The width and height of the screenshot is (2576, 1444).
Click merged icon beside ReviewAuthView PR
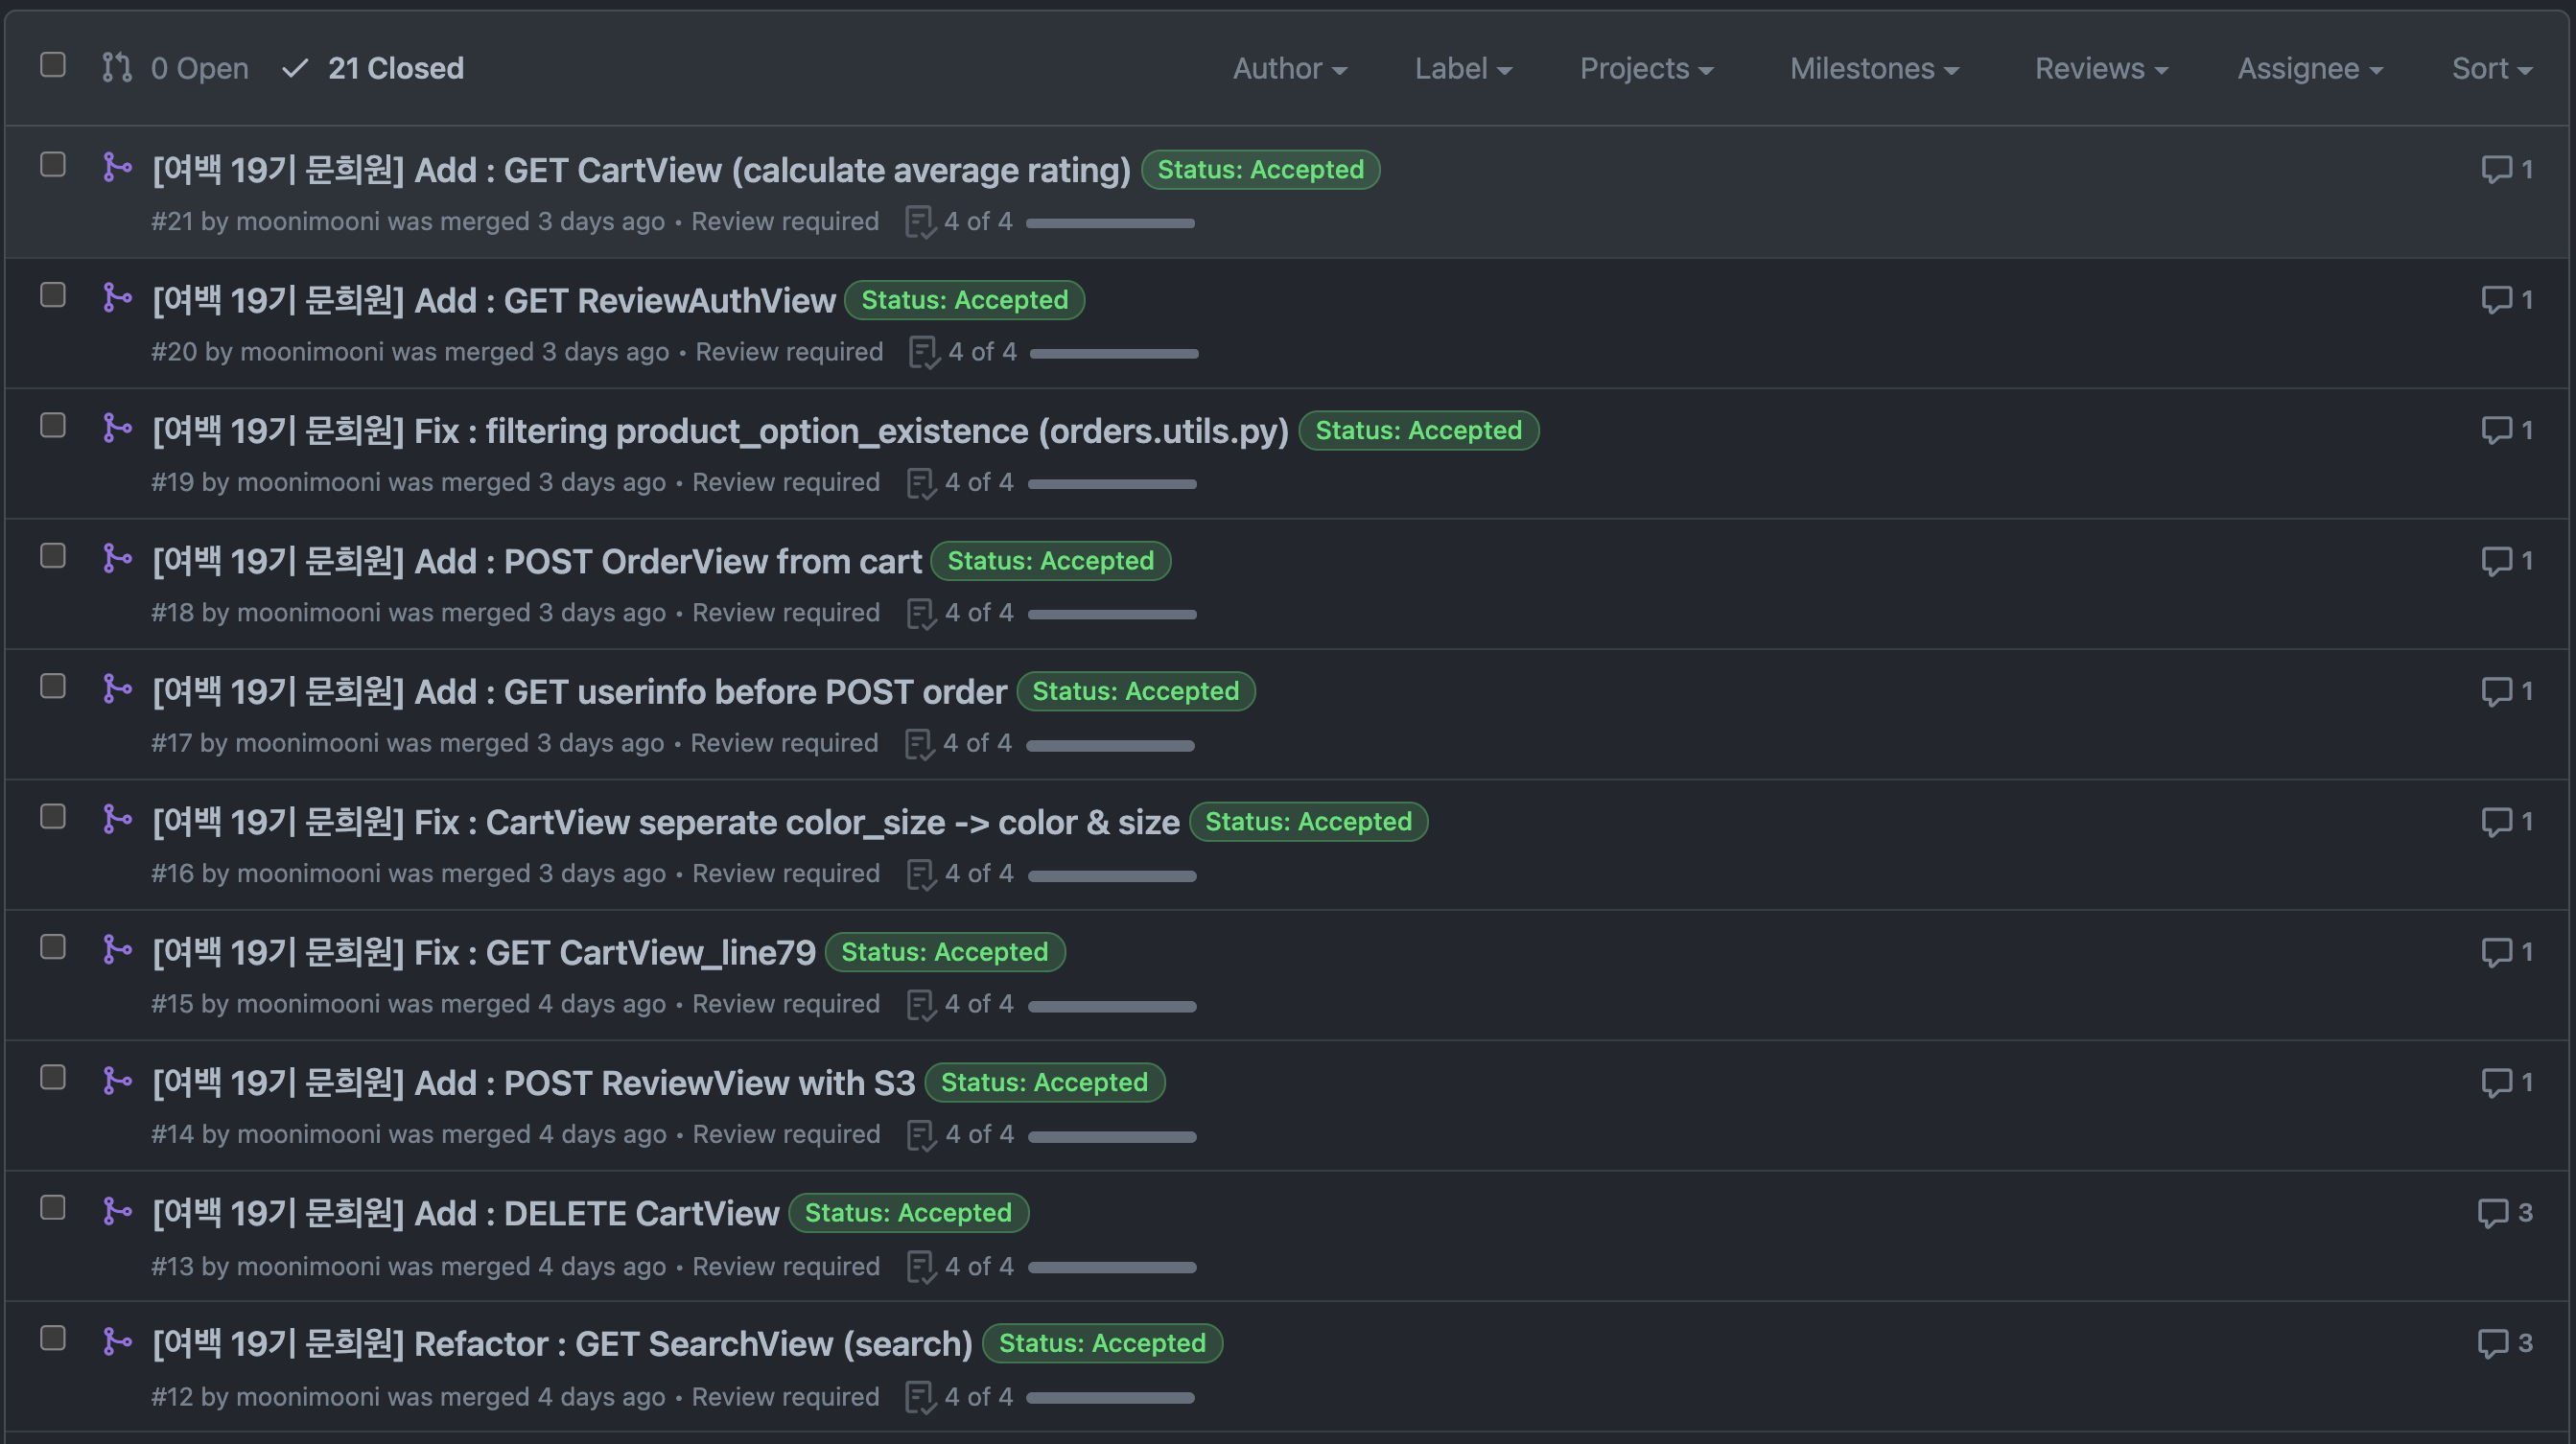[117, 298]
